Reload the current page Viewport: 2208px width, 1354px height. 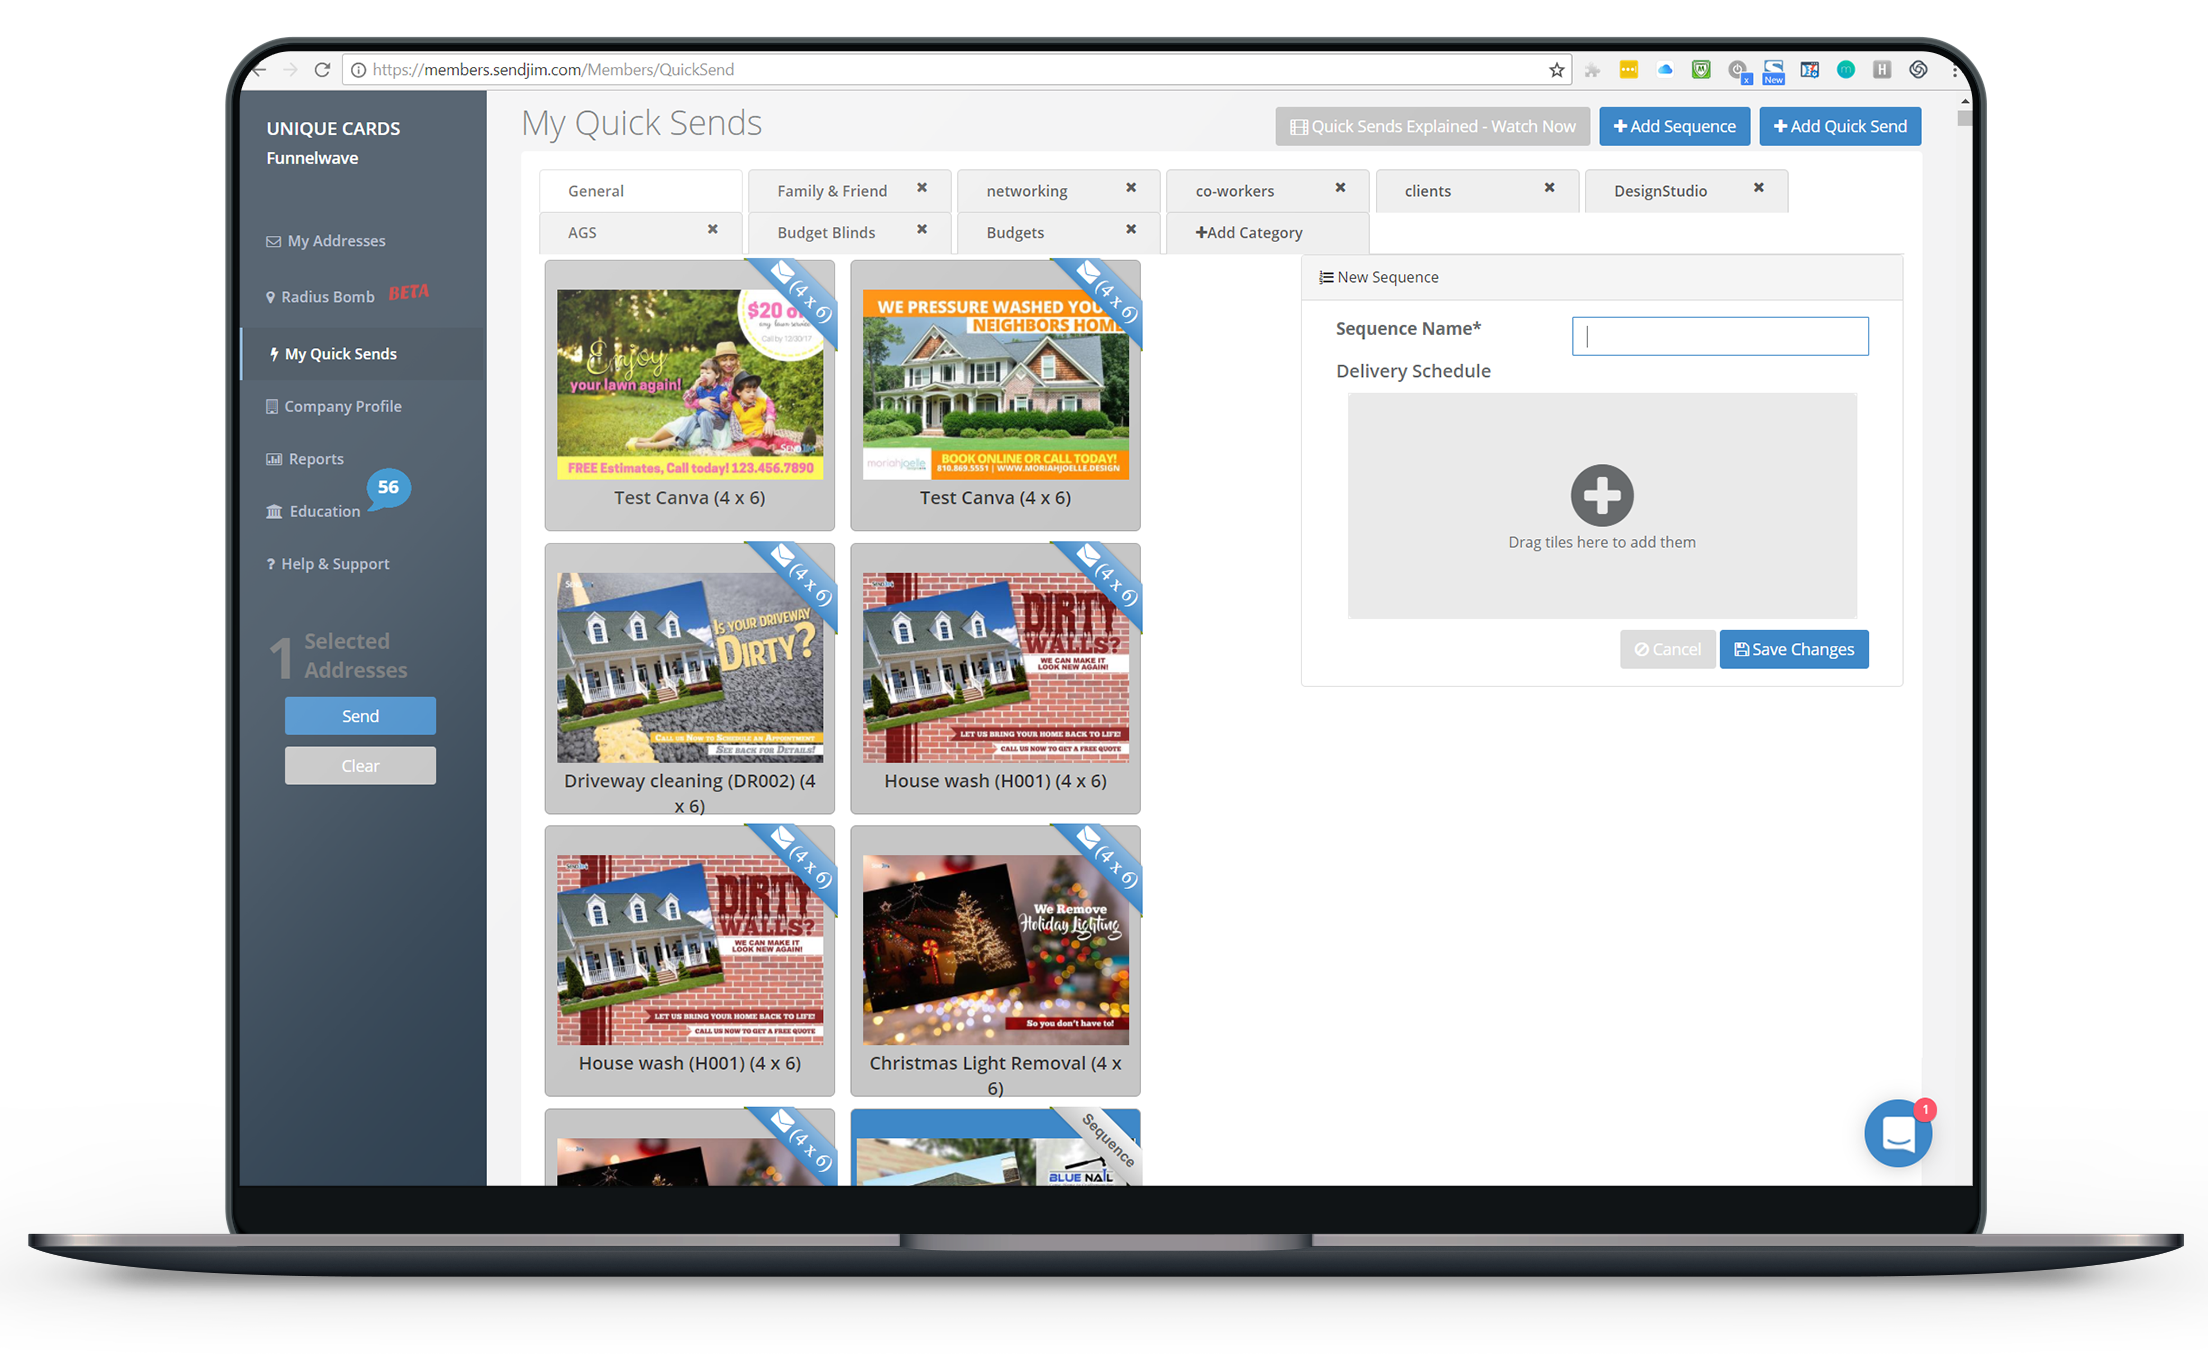coord(322,70)
